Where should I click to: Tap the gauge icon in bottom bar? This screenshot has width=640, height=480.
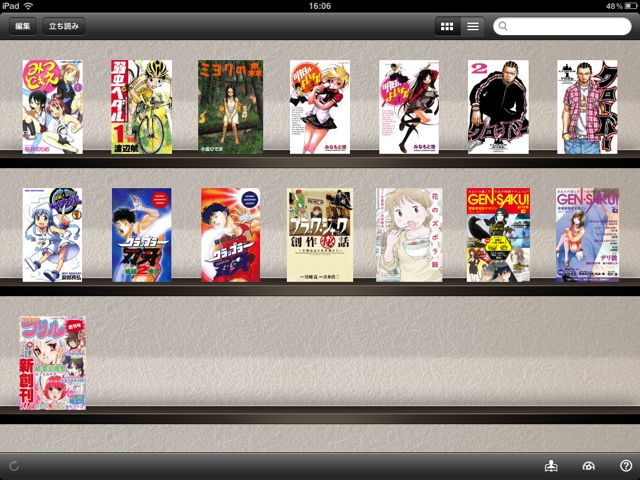(x=589, y=466)
